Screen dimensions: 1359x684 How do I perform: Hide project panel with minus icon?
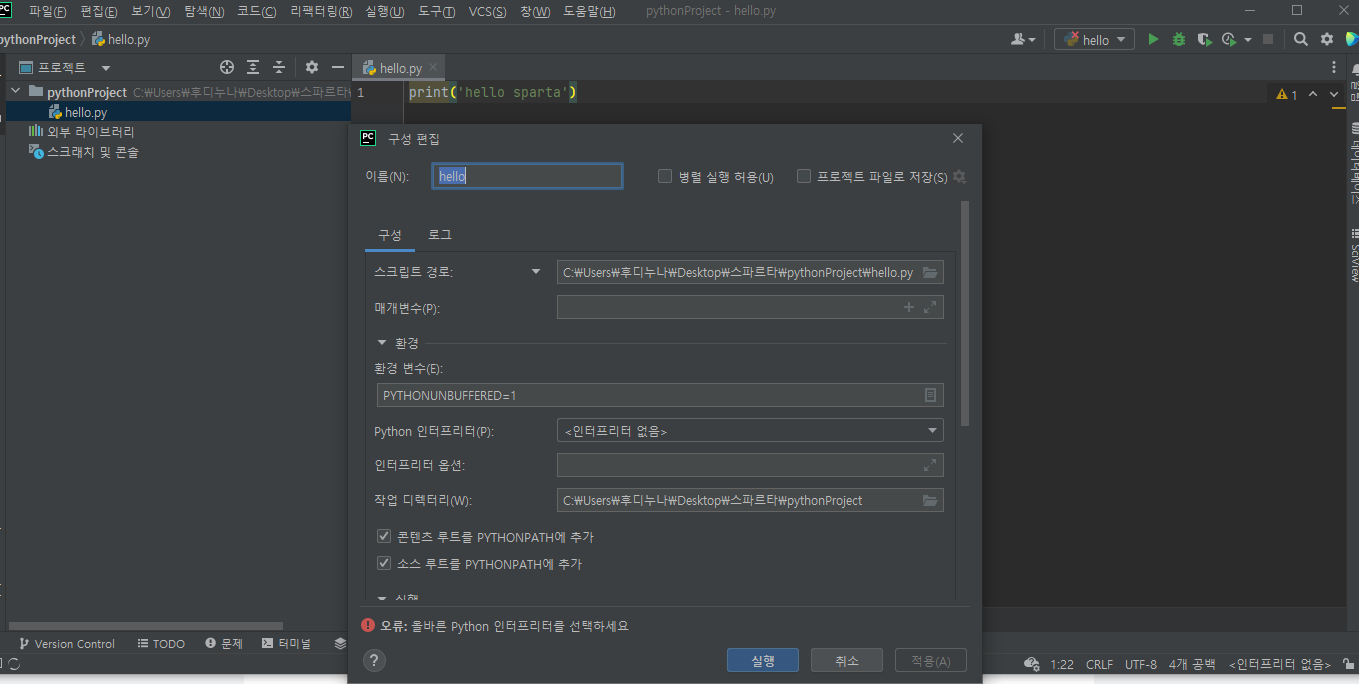click(x=338, y=67)
